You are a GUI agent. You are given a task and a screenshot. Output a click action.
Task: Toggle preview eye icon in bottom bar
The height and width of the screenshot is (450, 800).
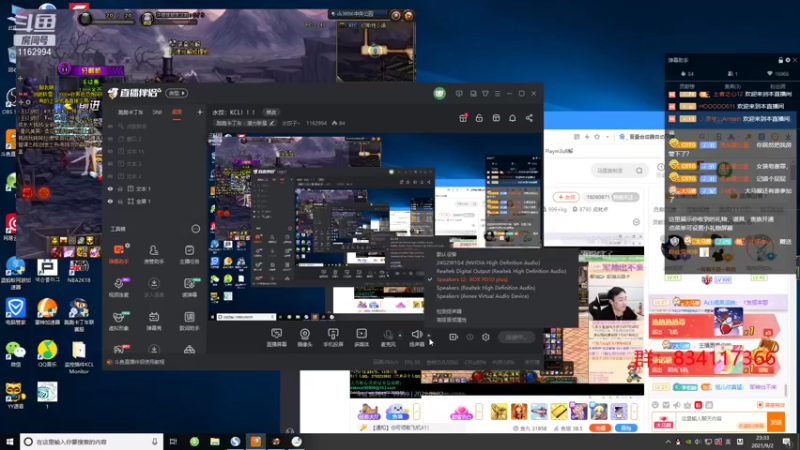tap(470, 337)
